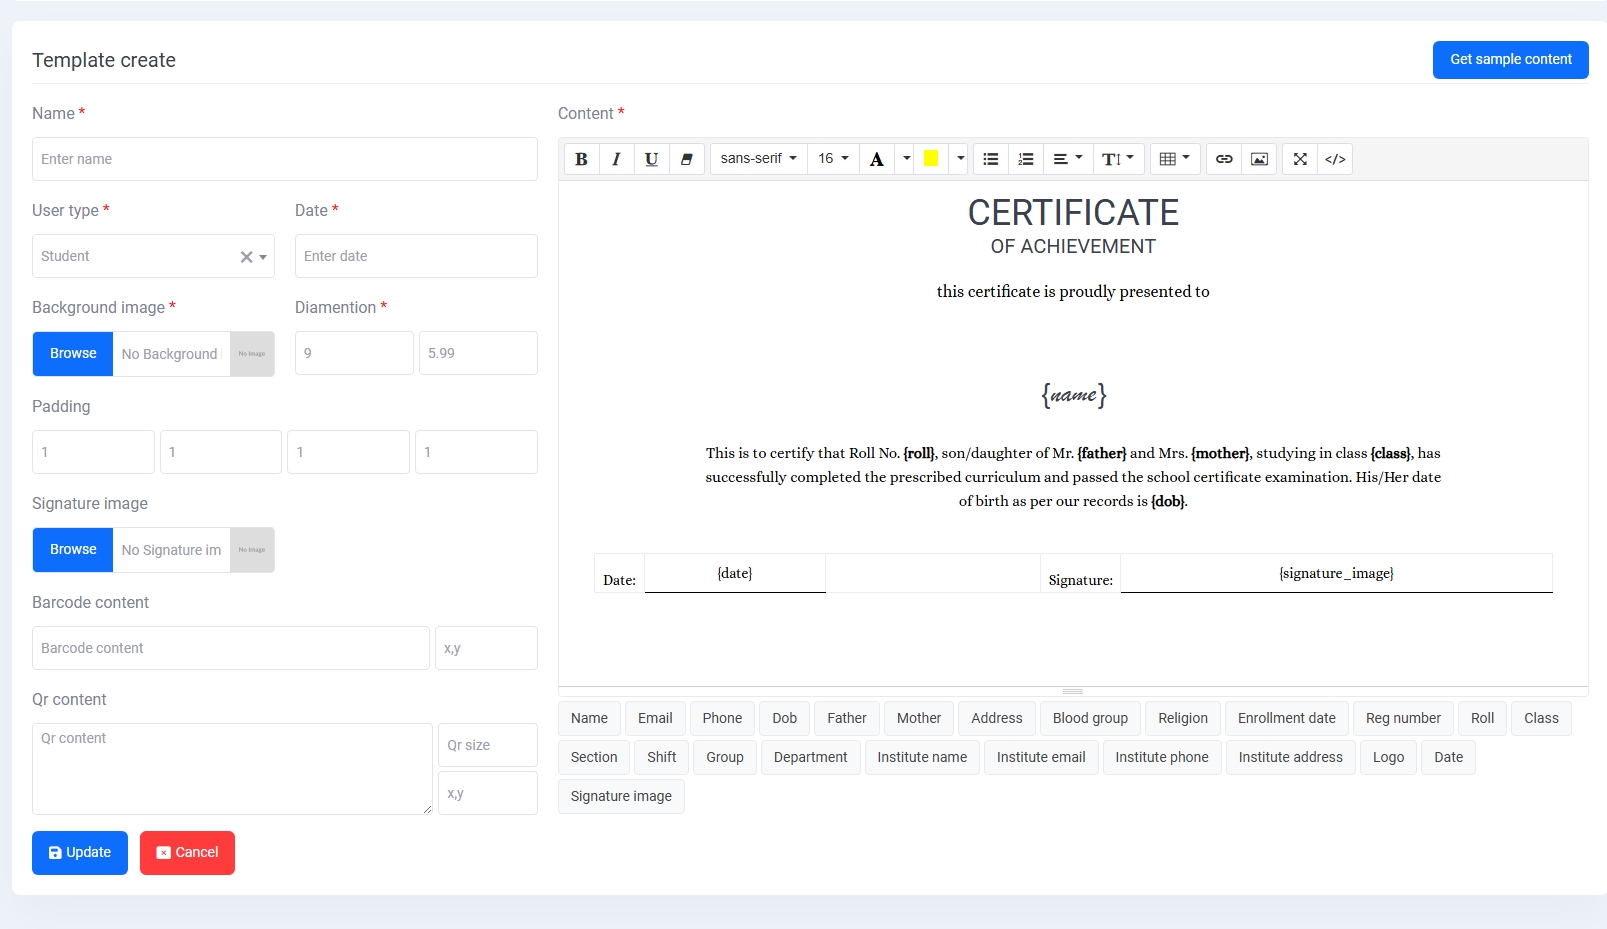Image resolution: width=1607 pixels, height=929 pixels.
Task: Click the yellow highlight color swatch
Action: (x=930, y=159)
